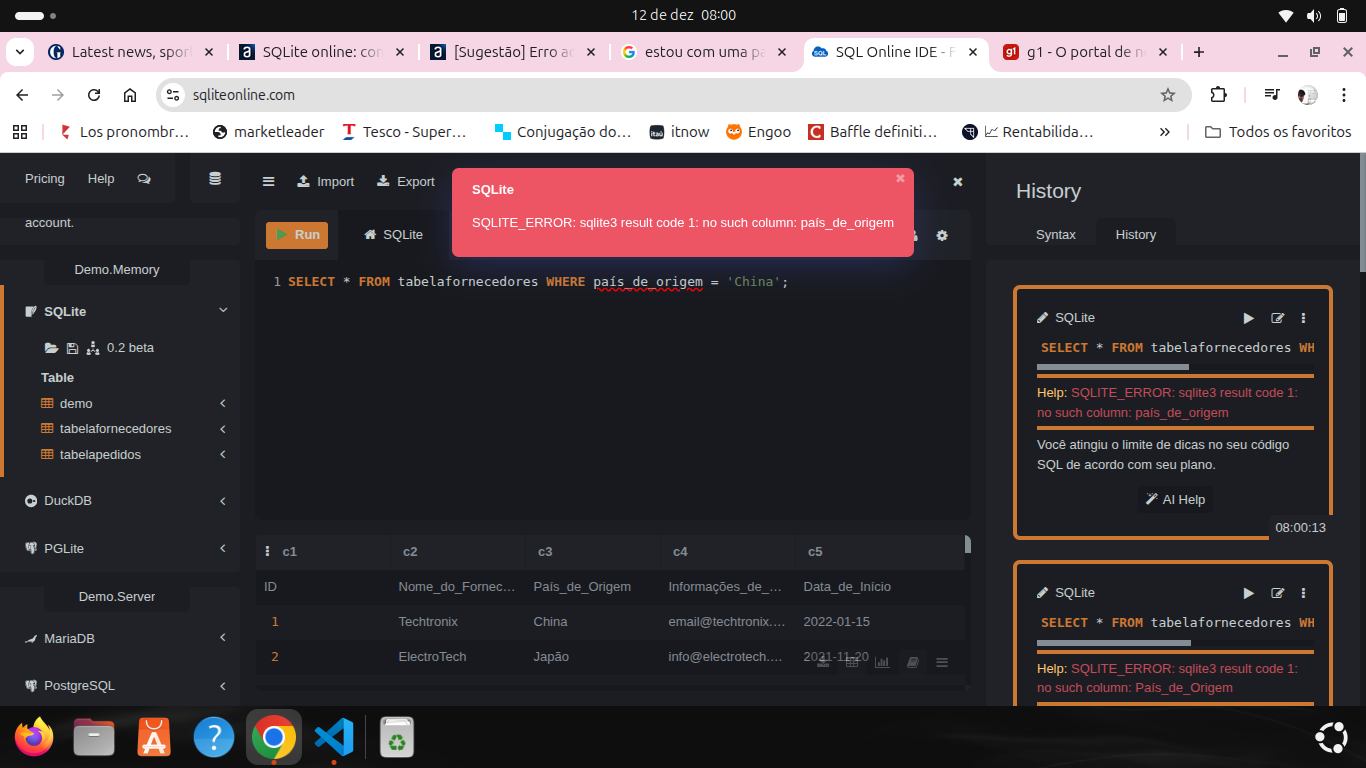
Task: Open VS Code from the dock
Action: pos(334,738)
